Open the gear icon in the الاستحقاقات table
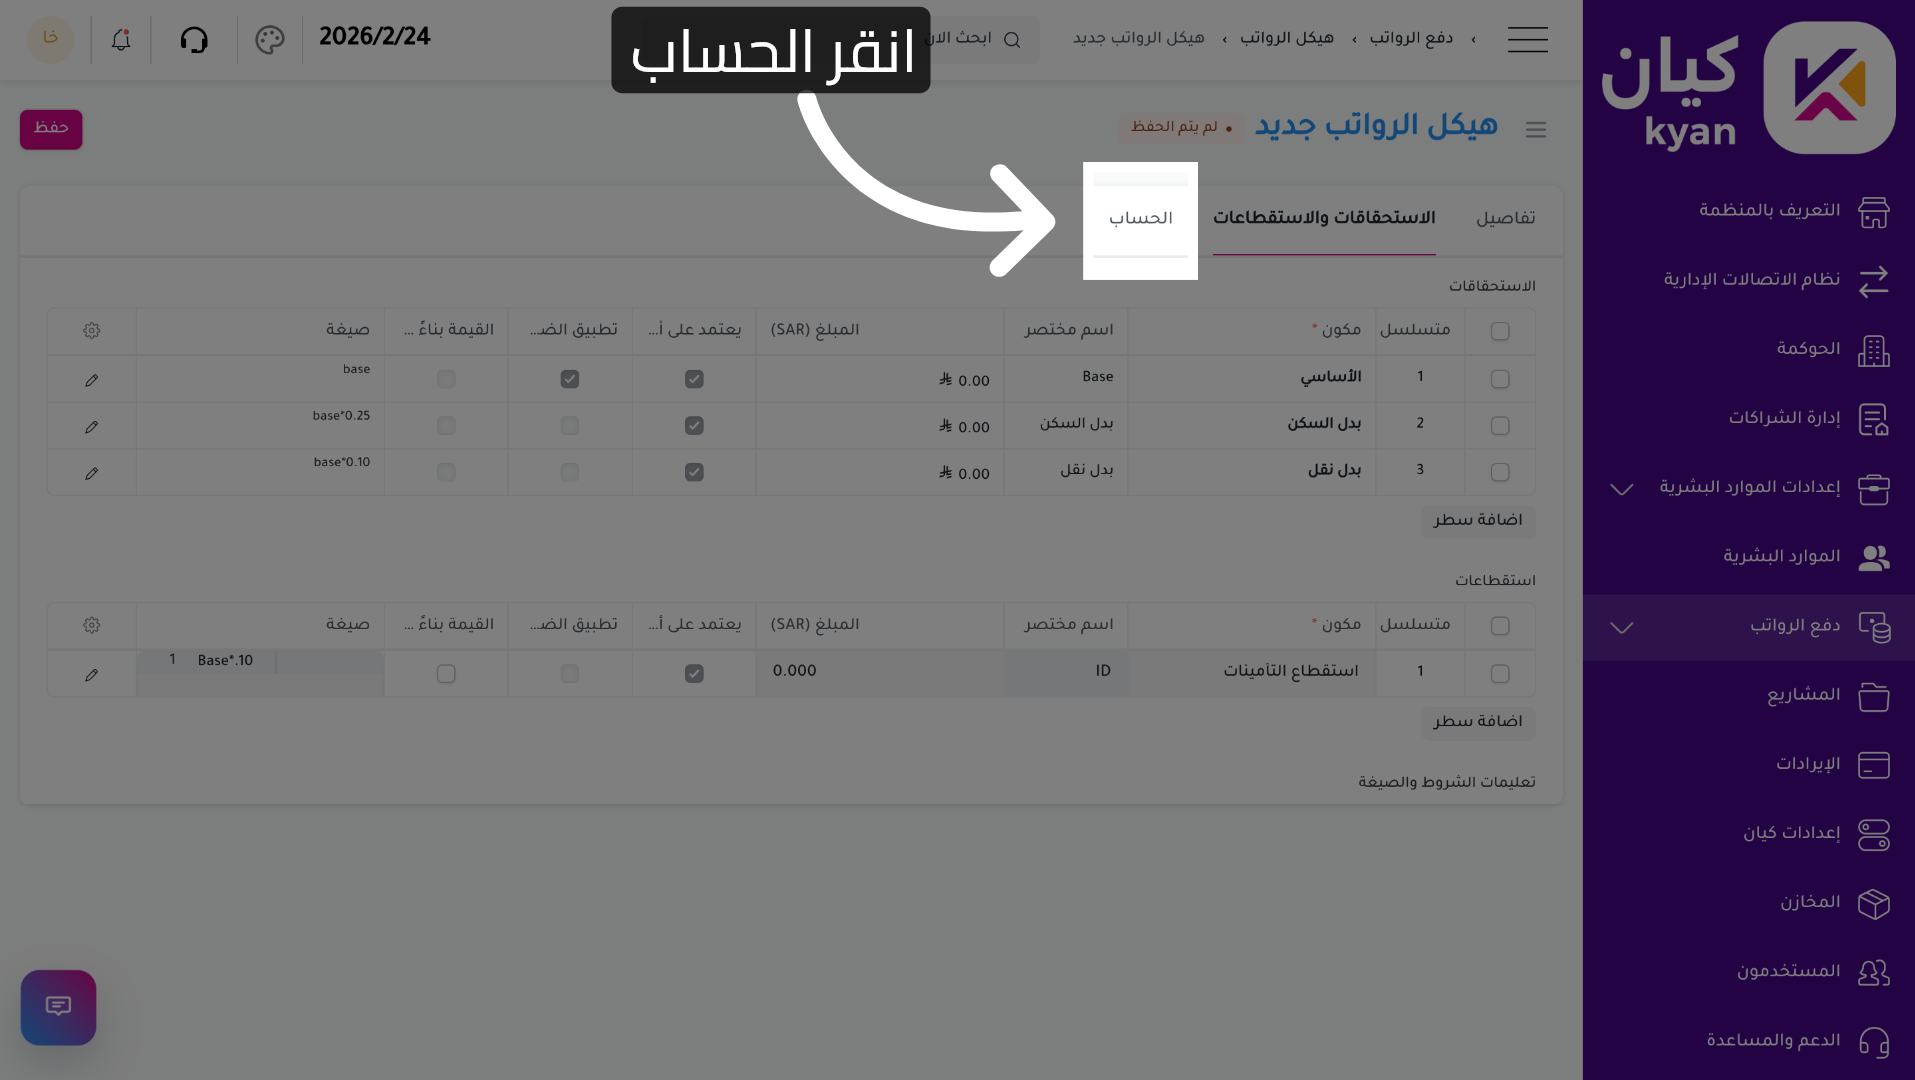Image resolution: width=1915 pixels, height=1080 pixels. point(91,330)
